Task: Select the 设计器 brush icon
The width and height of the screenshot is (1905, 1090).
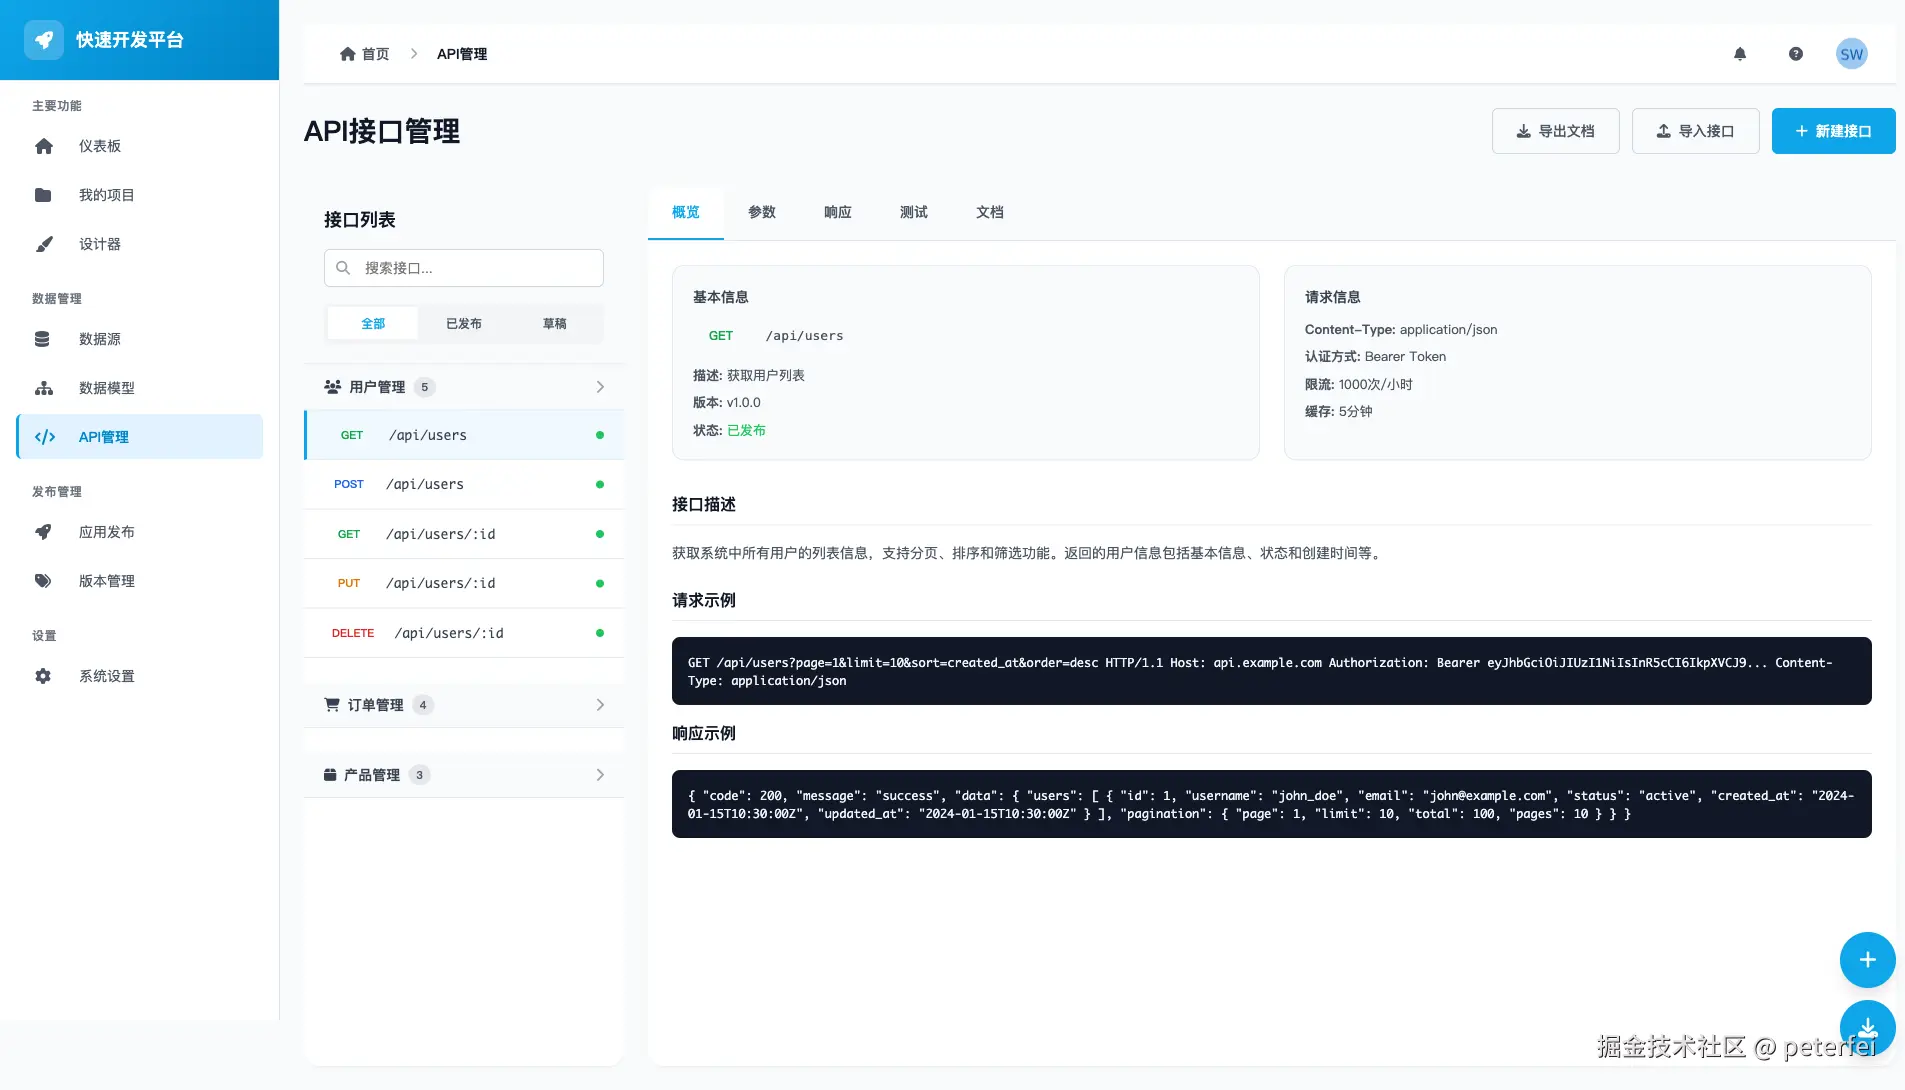Action: pos(44,243)
